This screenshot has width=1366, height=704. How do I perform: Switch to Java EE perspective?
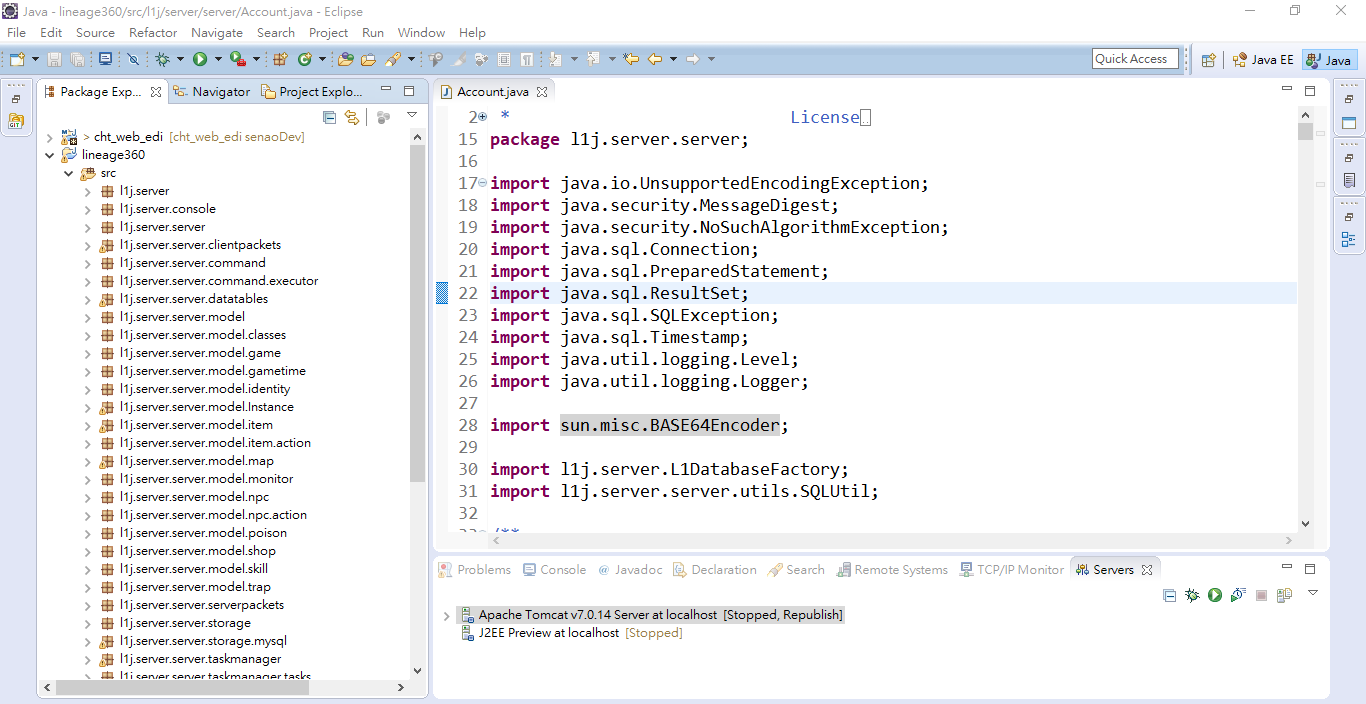point(1264,59)
